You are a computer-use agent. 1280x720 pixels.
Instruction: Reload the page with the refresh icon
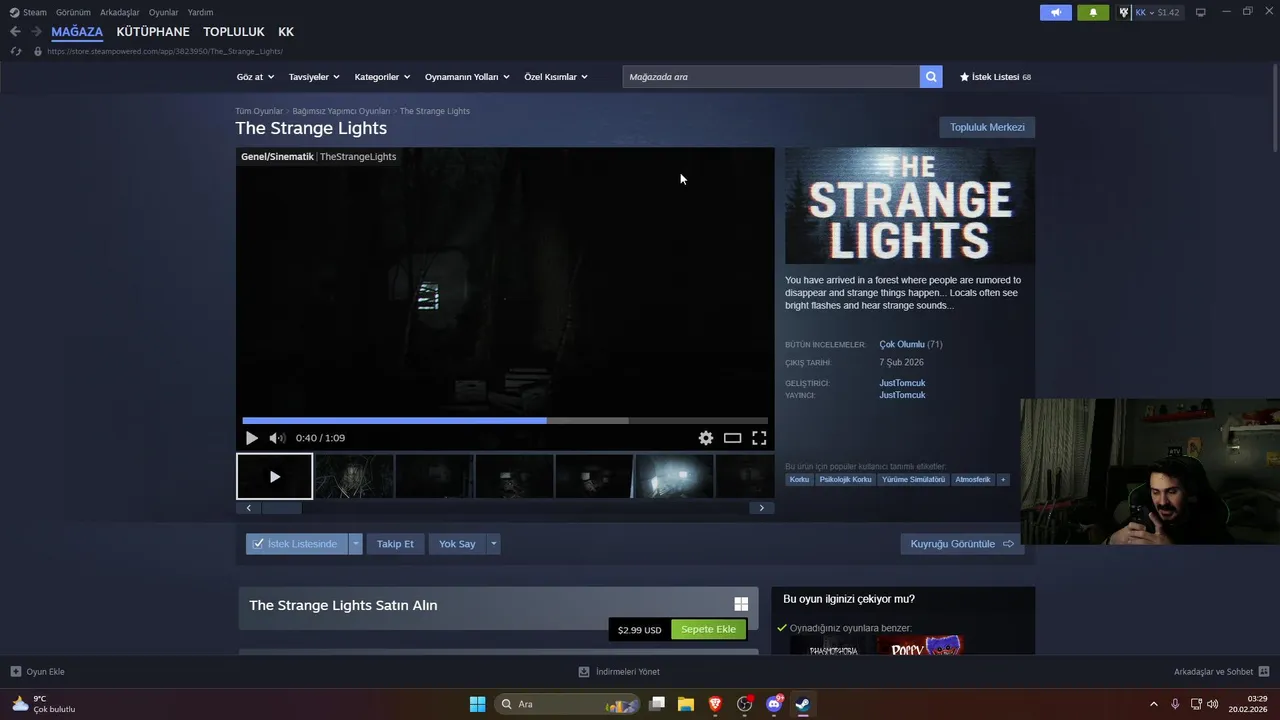tap(15, 51)
